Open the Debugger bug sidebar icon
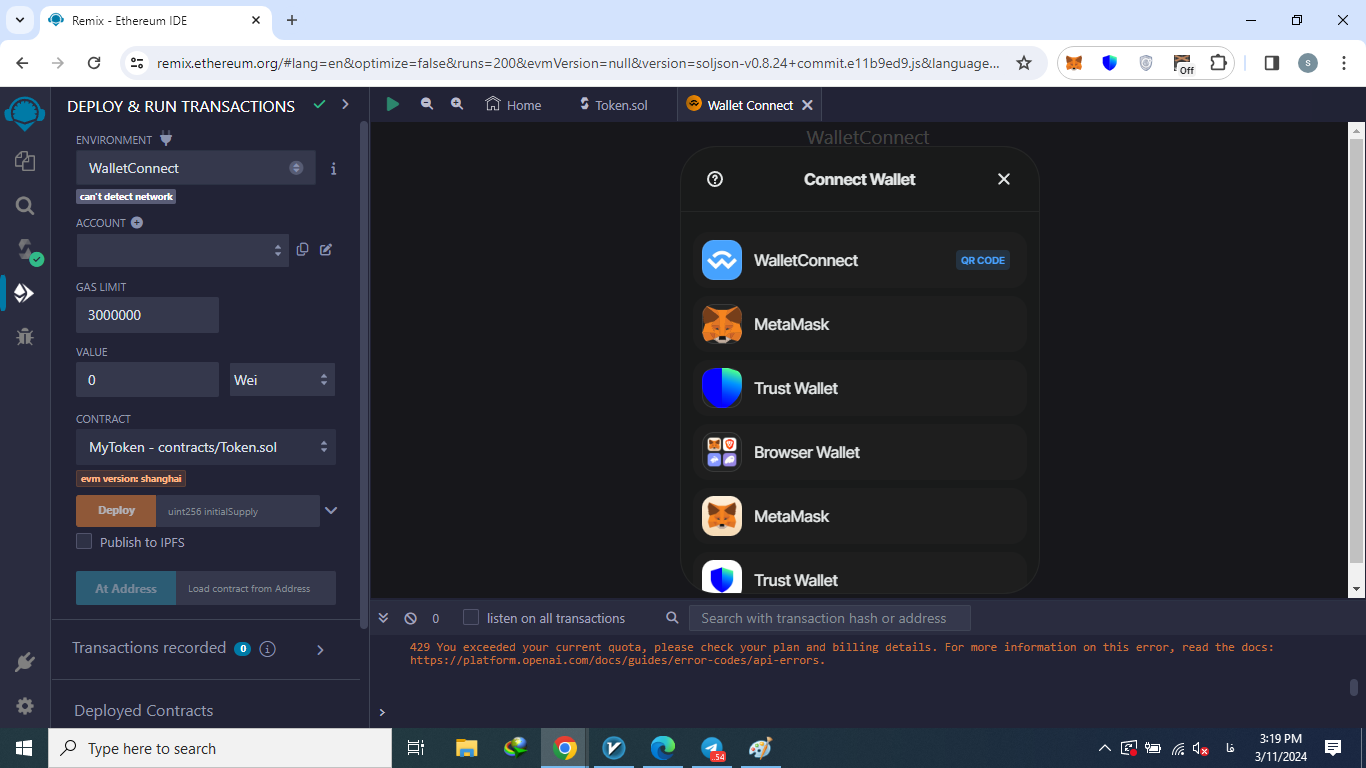Screen dimensions: 1366x768 [x=25, y=337]
